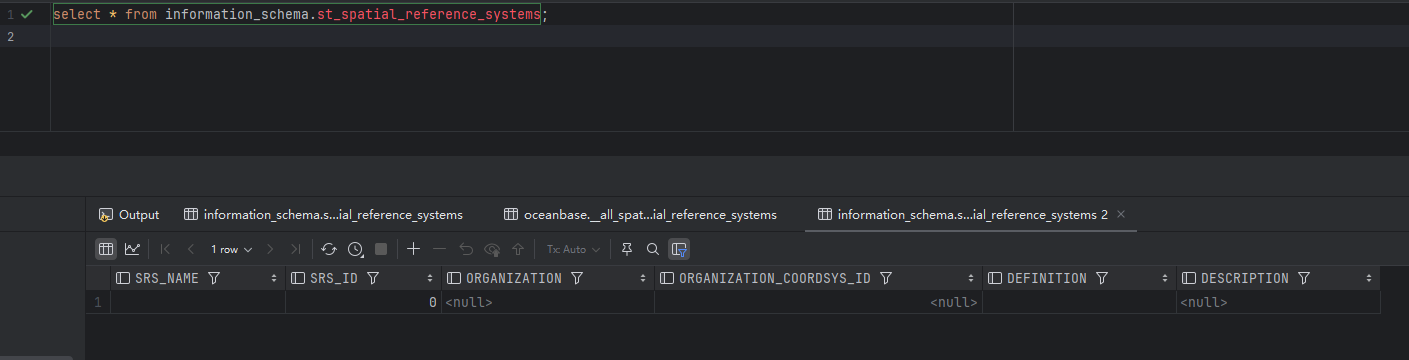
Task: Open search in result grid
Action: [x=653, y=249]
